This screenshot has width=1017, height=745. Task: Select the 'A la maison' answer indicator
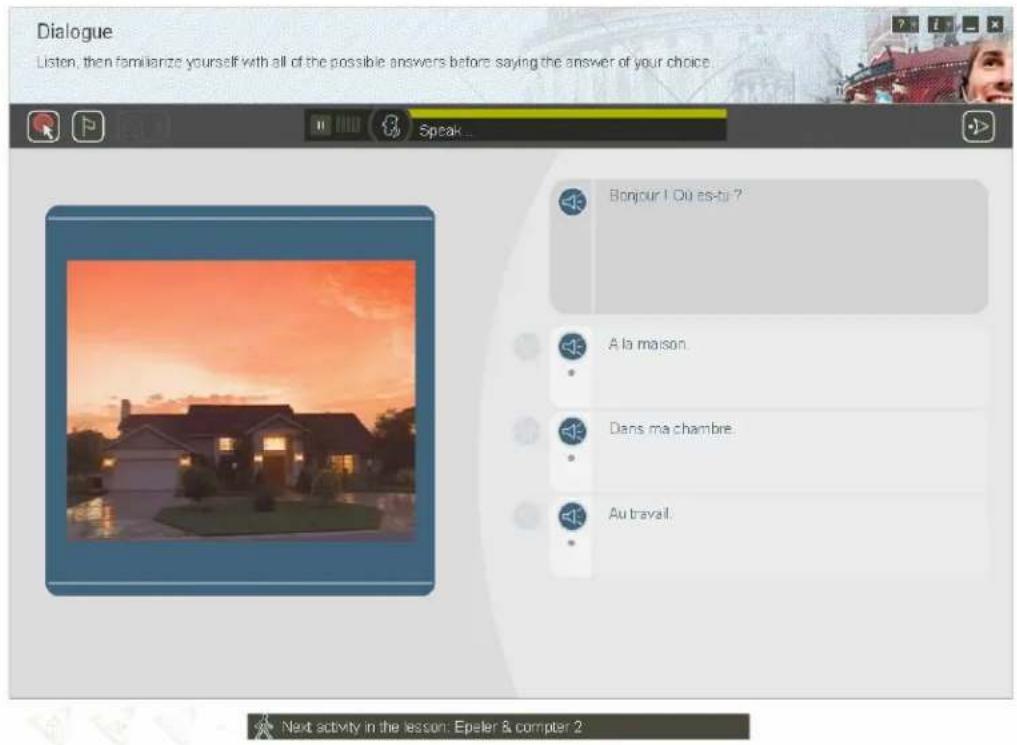coord(527,346)
